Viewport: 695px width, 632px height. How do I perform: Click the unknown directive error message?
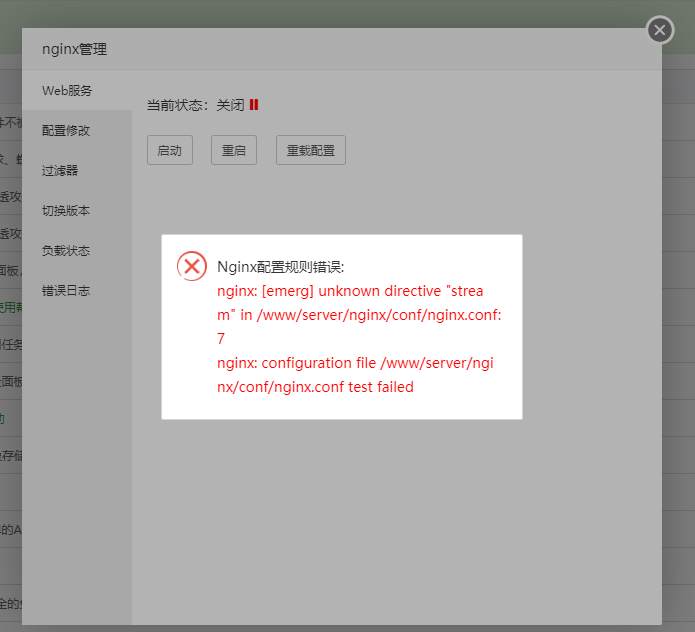tap(359, 315)
